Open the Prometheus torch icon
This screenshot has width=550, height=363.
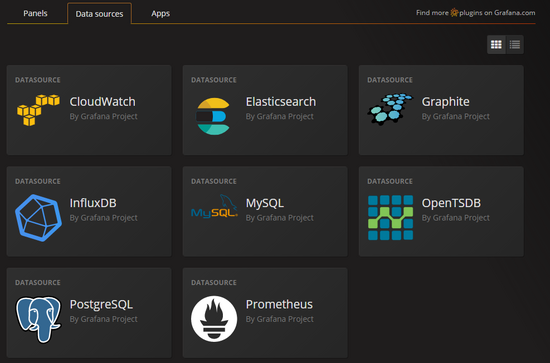pos(214,319)
